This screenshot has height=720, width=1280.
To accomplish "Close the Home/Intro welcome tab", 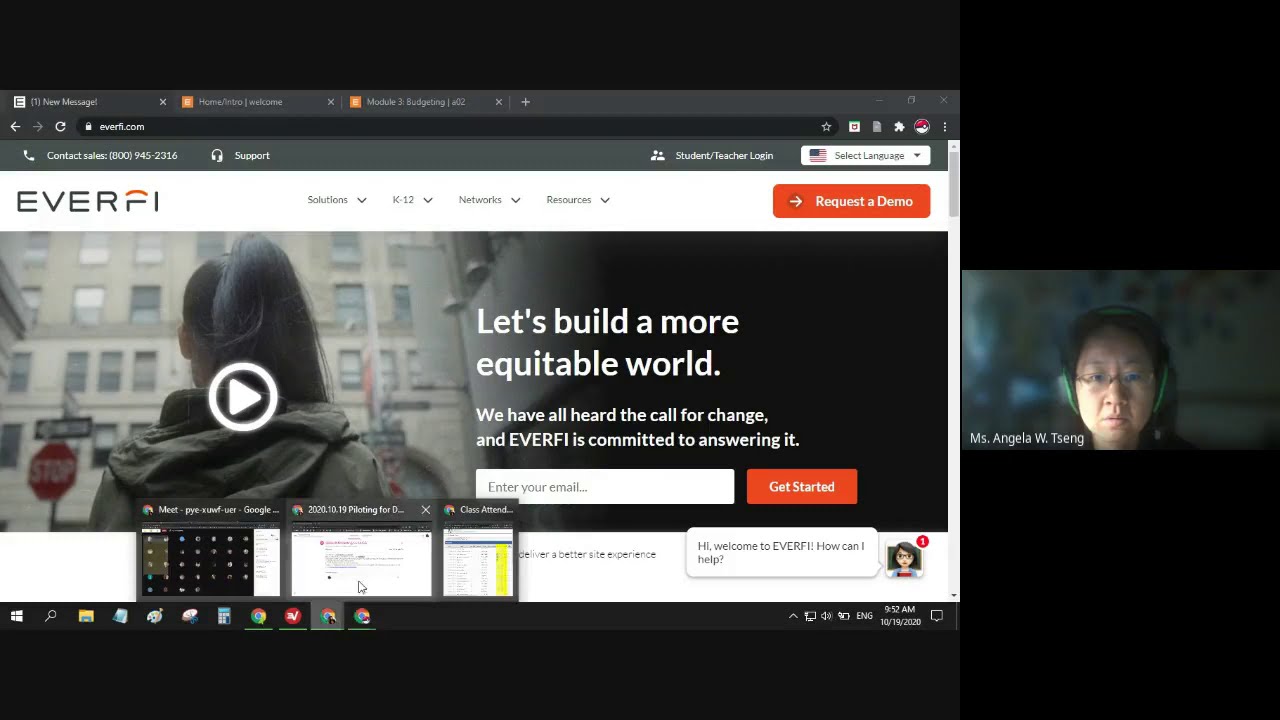I will click(331, 102).
